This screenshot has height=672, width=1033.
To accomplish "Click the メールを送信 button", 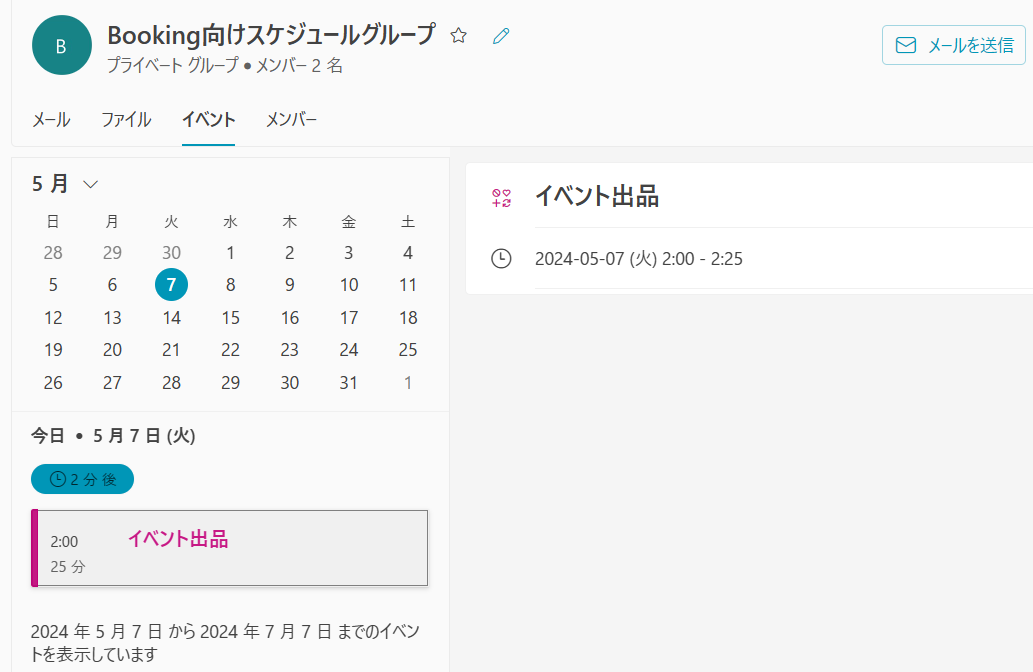I will [953, 45].
